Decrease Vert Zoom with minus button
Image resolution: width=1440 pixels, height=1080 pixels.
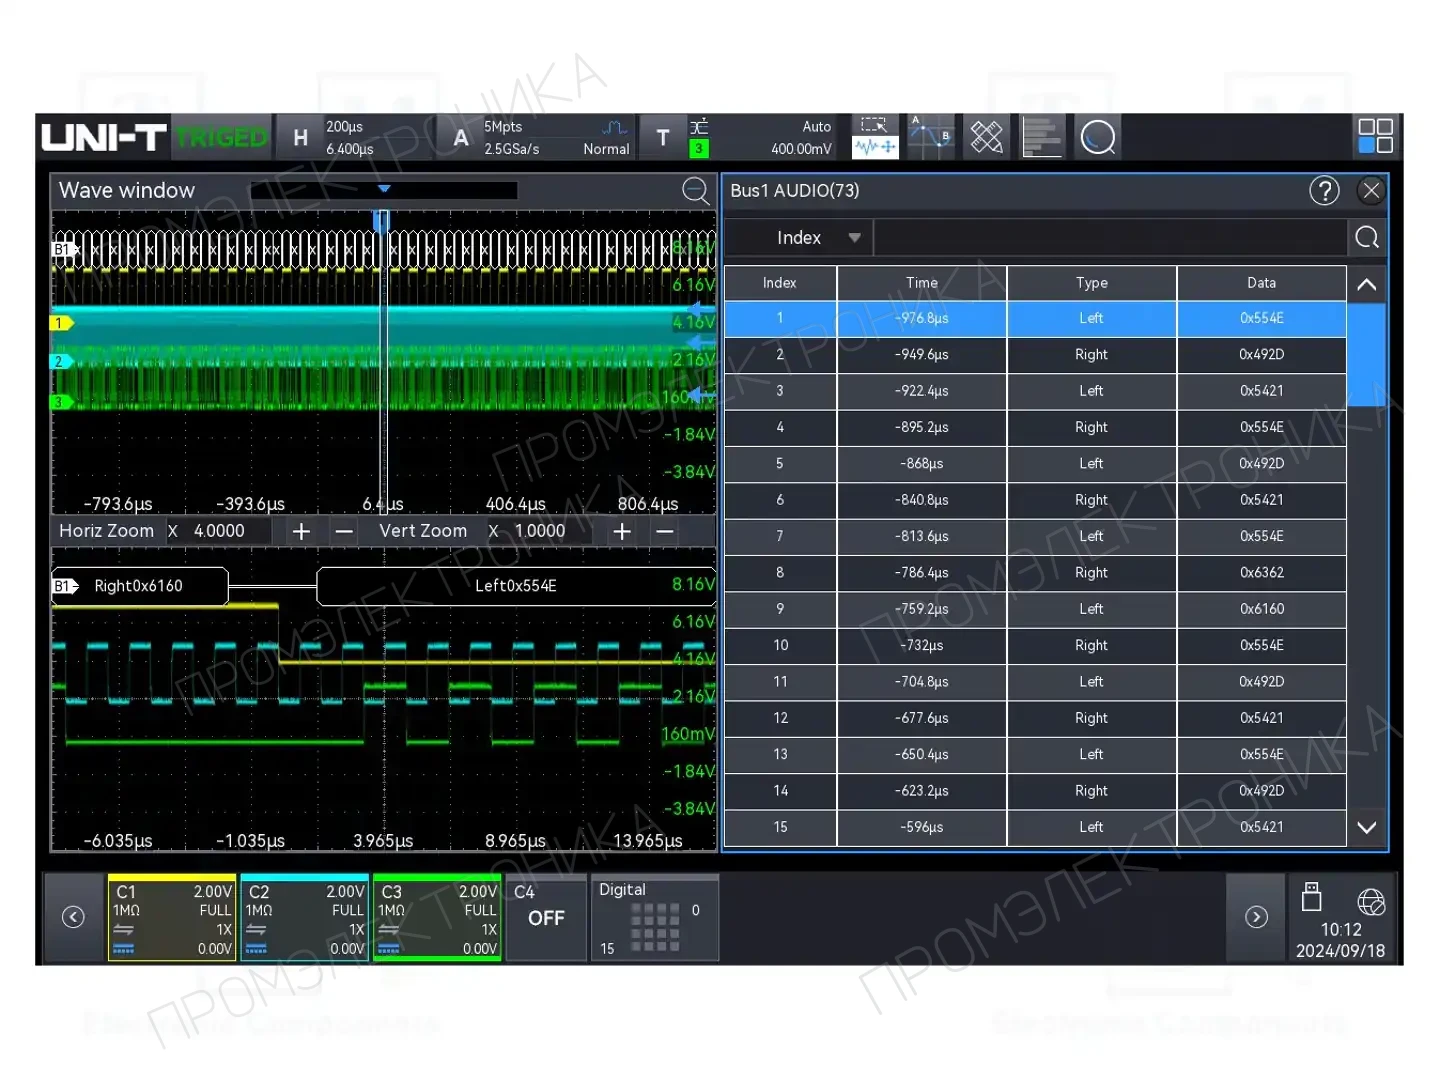tap(665, 532)
